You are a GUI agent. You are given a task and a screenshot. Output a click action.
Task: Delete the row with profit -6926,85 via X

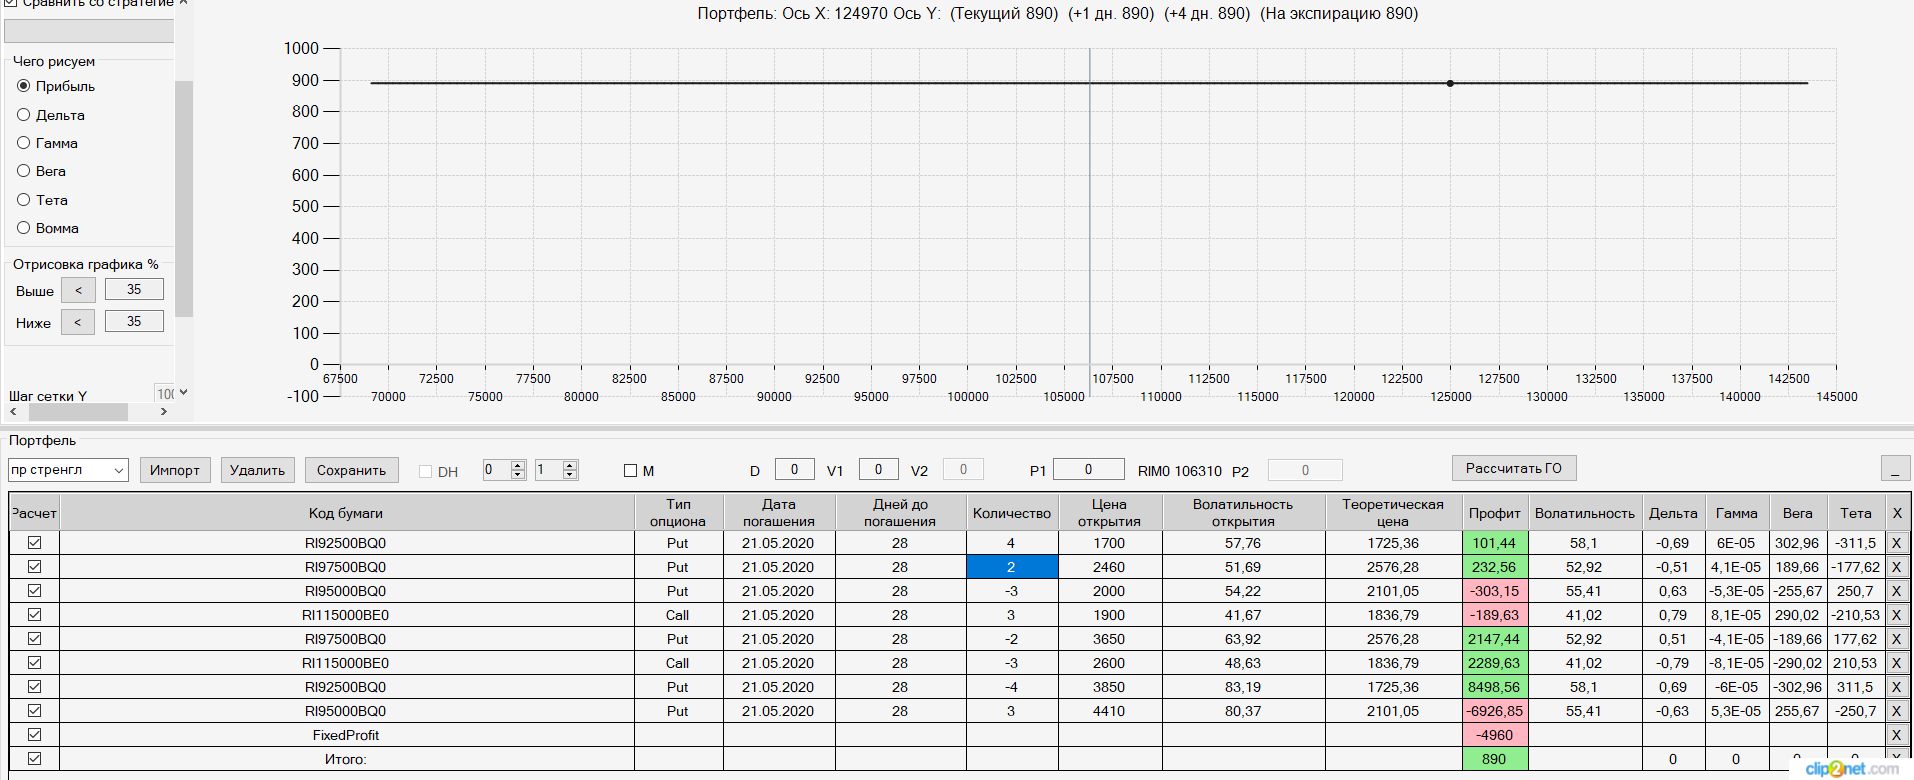tap(1896, 711)
